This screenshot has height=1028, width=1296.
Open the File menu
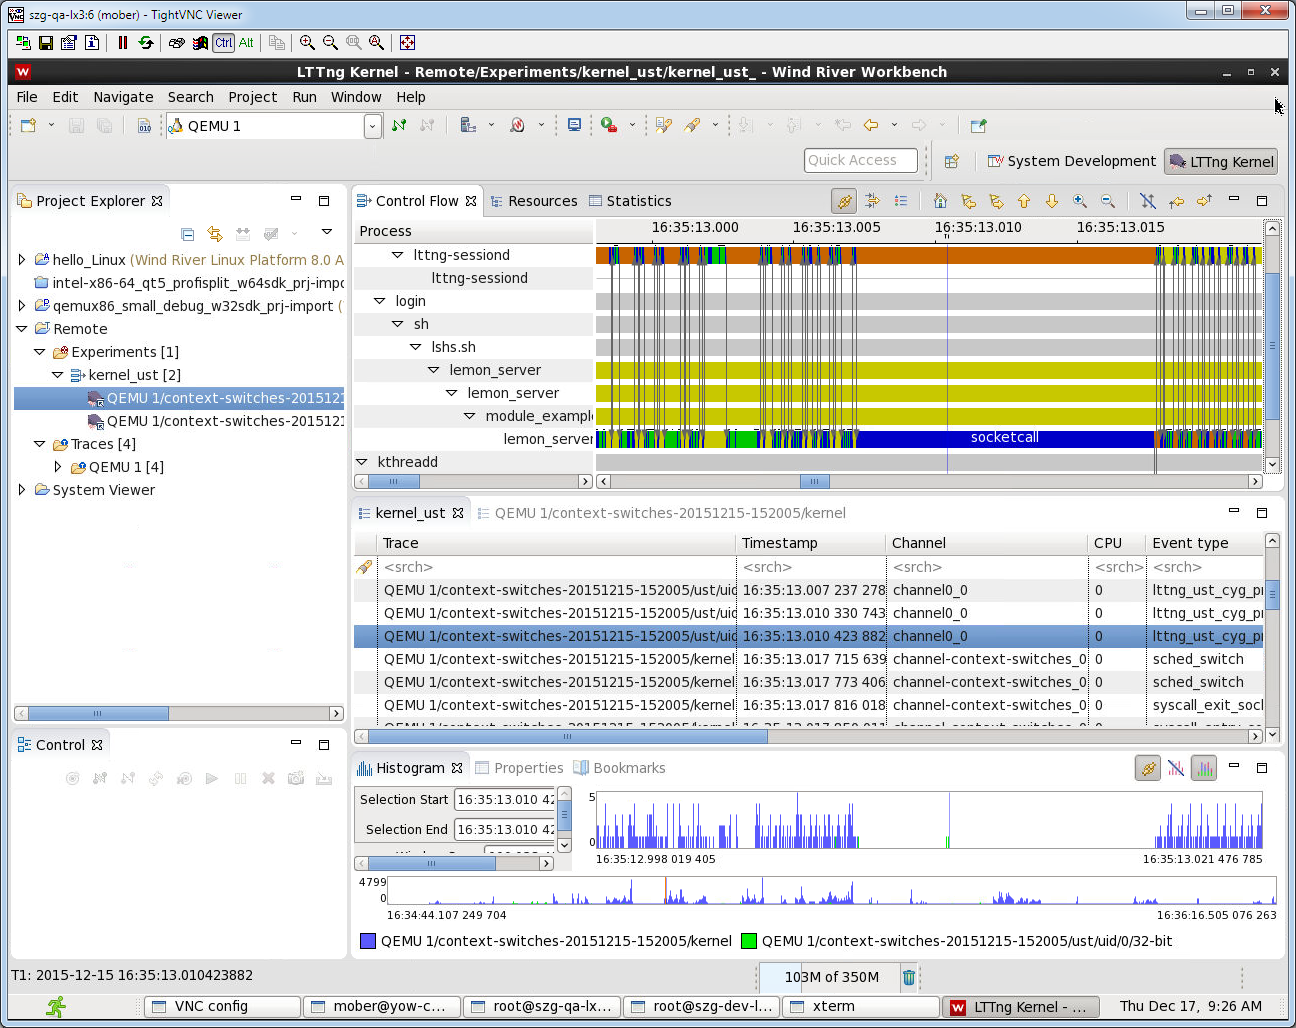coord(27,97)
